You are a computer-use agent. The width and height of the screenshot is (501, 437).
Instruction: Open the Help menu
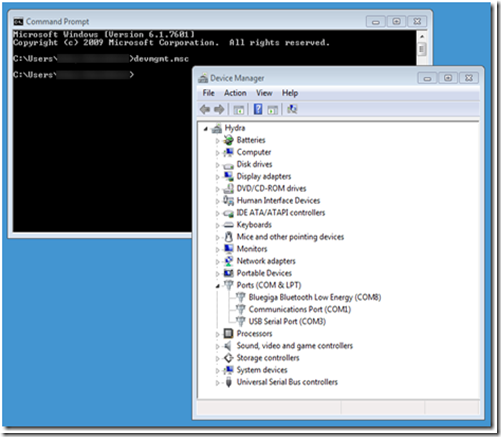click(x=290, y=93)
